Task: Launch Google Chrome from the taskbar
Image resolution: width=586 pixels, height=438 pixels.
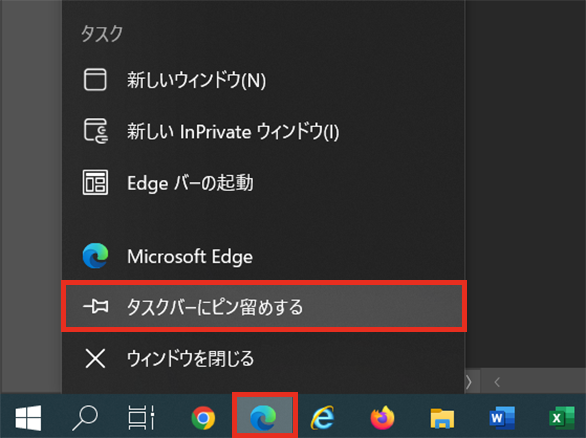Action: [x=203, y=417]
